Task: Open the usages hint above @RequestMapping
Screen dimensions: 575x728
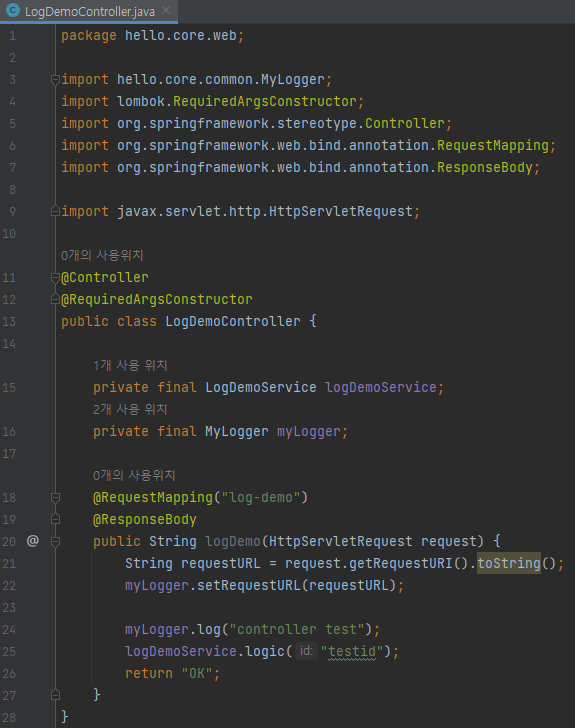Action: click(134, 475)
